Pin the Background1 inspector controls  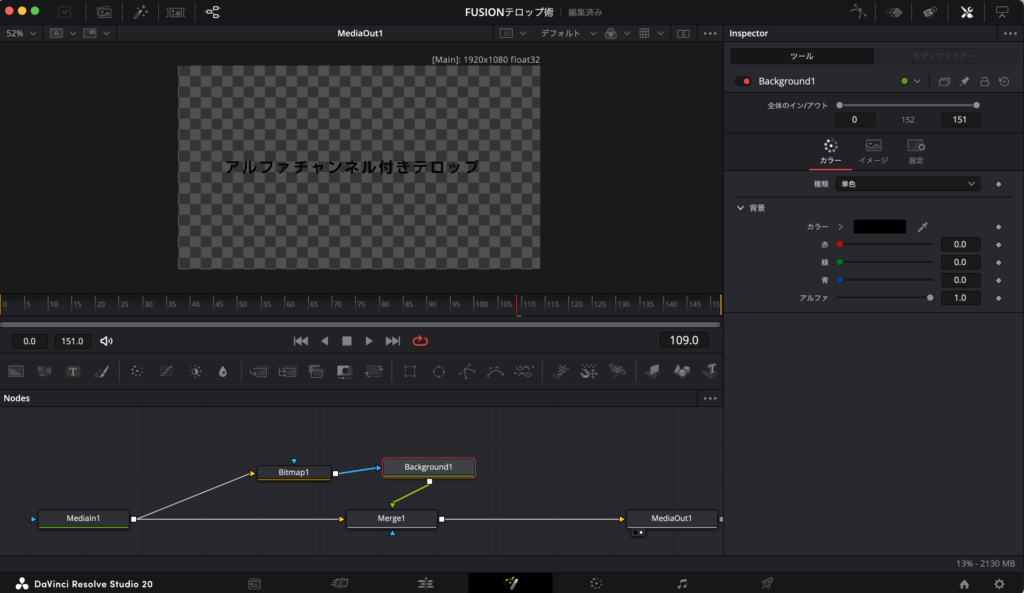(964, 81)
